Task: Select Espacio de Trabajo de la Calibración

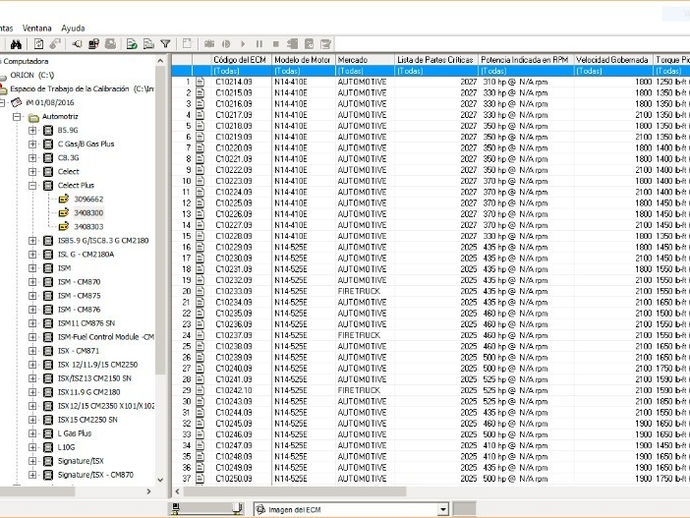Action: point(82,89)
